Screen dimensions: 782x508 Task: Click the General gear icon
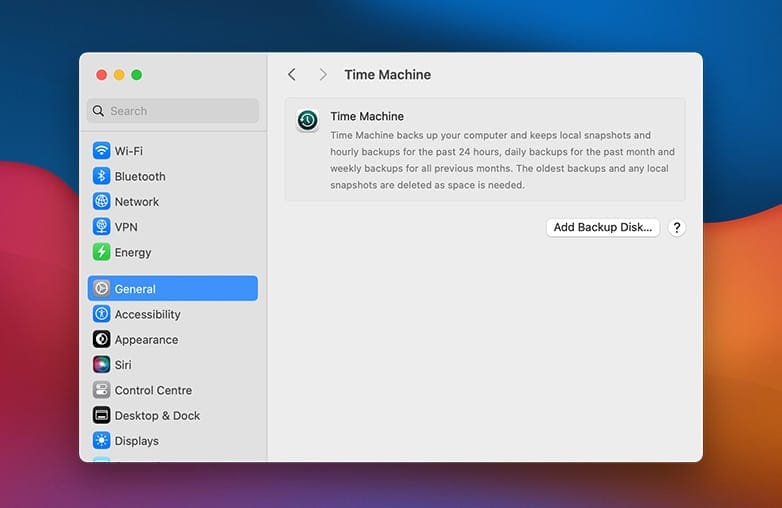[x=101, y=289]
